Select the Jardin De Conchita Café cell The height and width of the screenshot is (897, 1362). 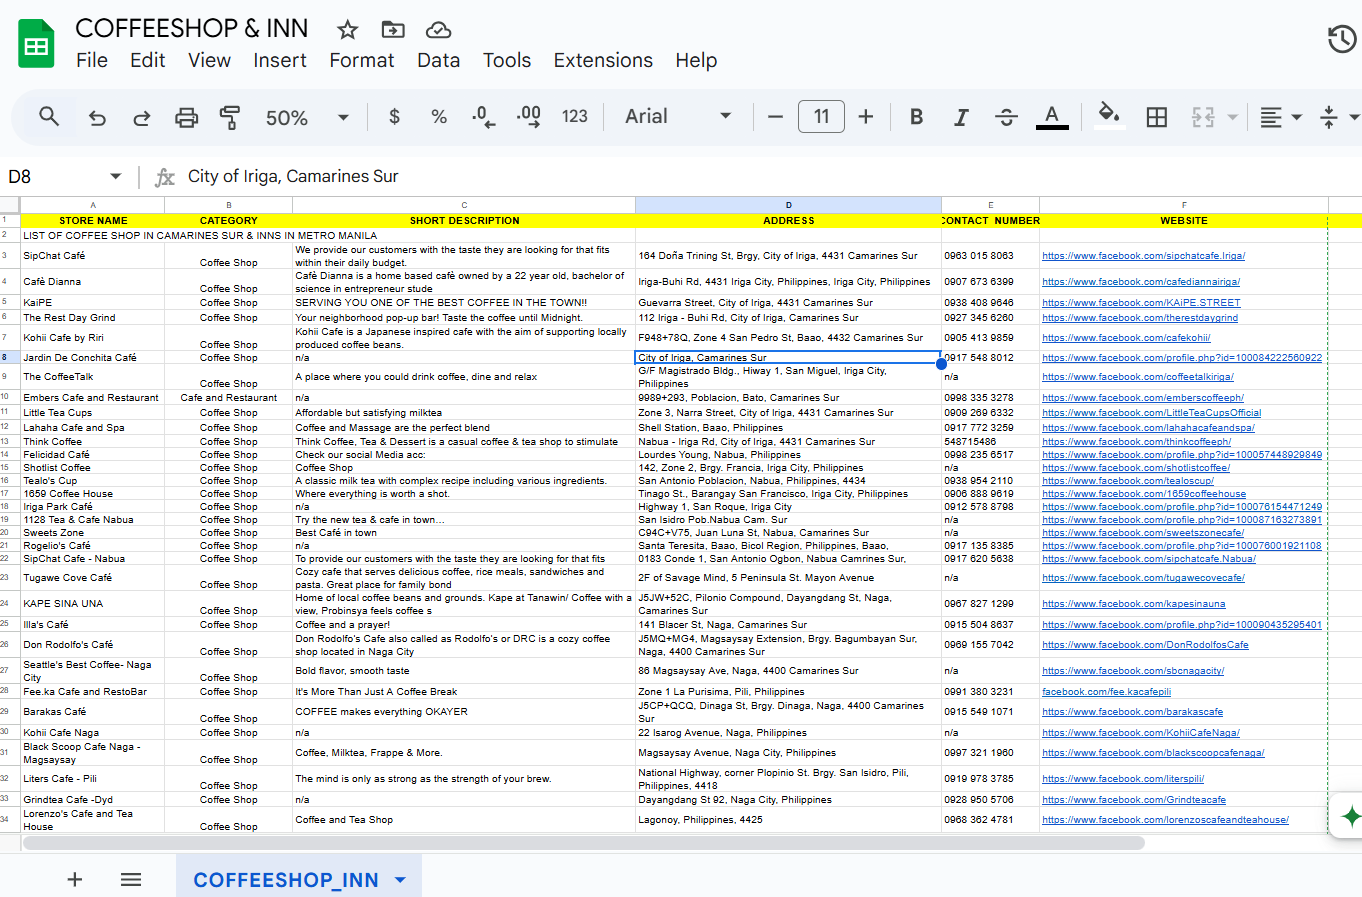(x=93, y=358)
